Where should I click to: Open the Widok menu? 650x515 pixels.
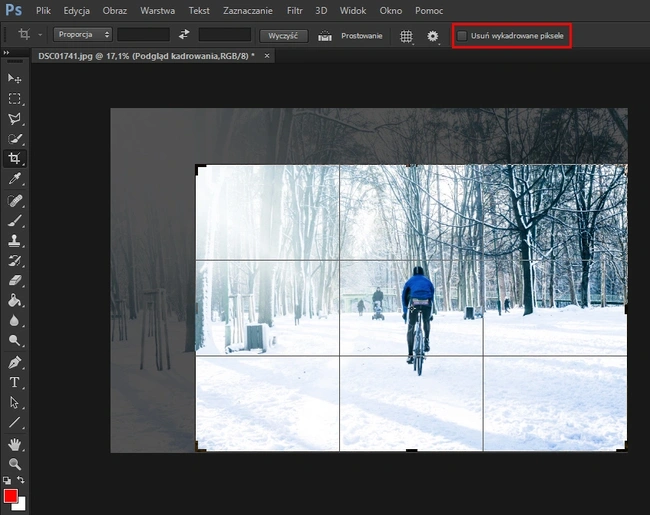353,11
